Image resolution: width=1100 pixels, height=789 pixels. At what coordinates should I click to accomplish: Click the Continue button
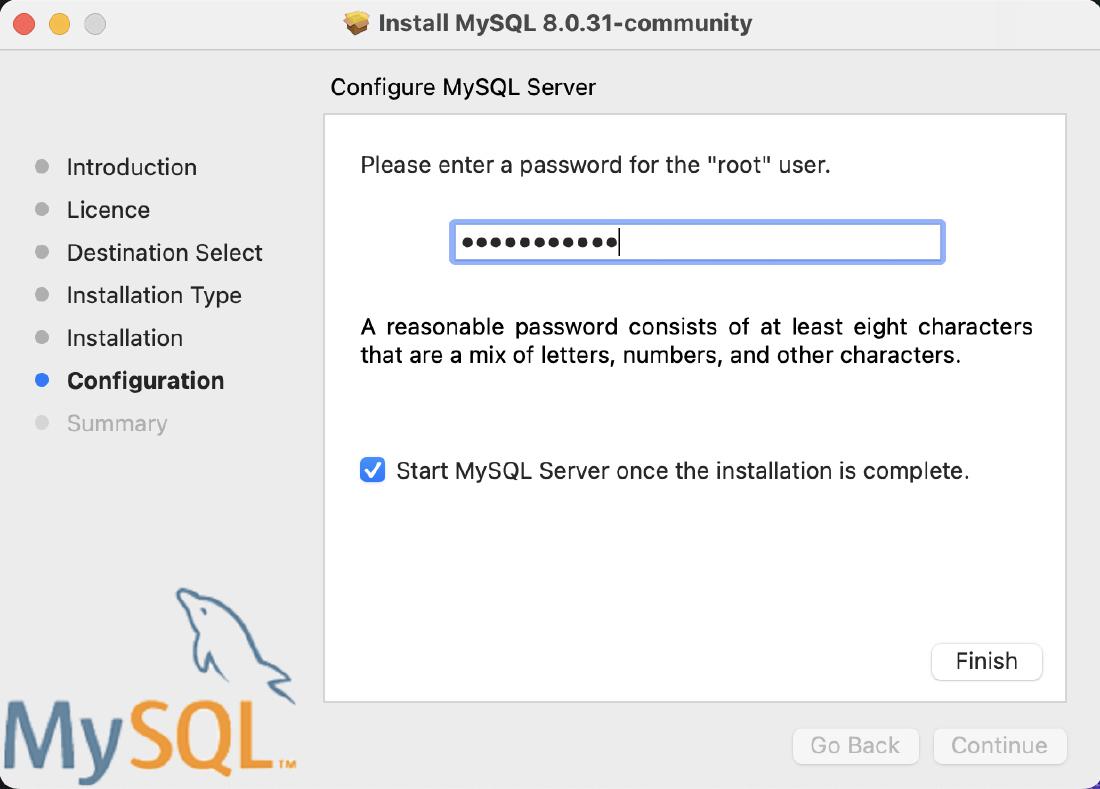(999, 745)
